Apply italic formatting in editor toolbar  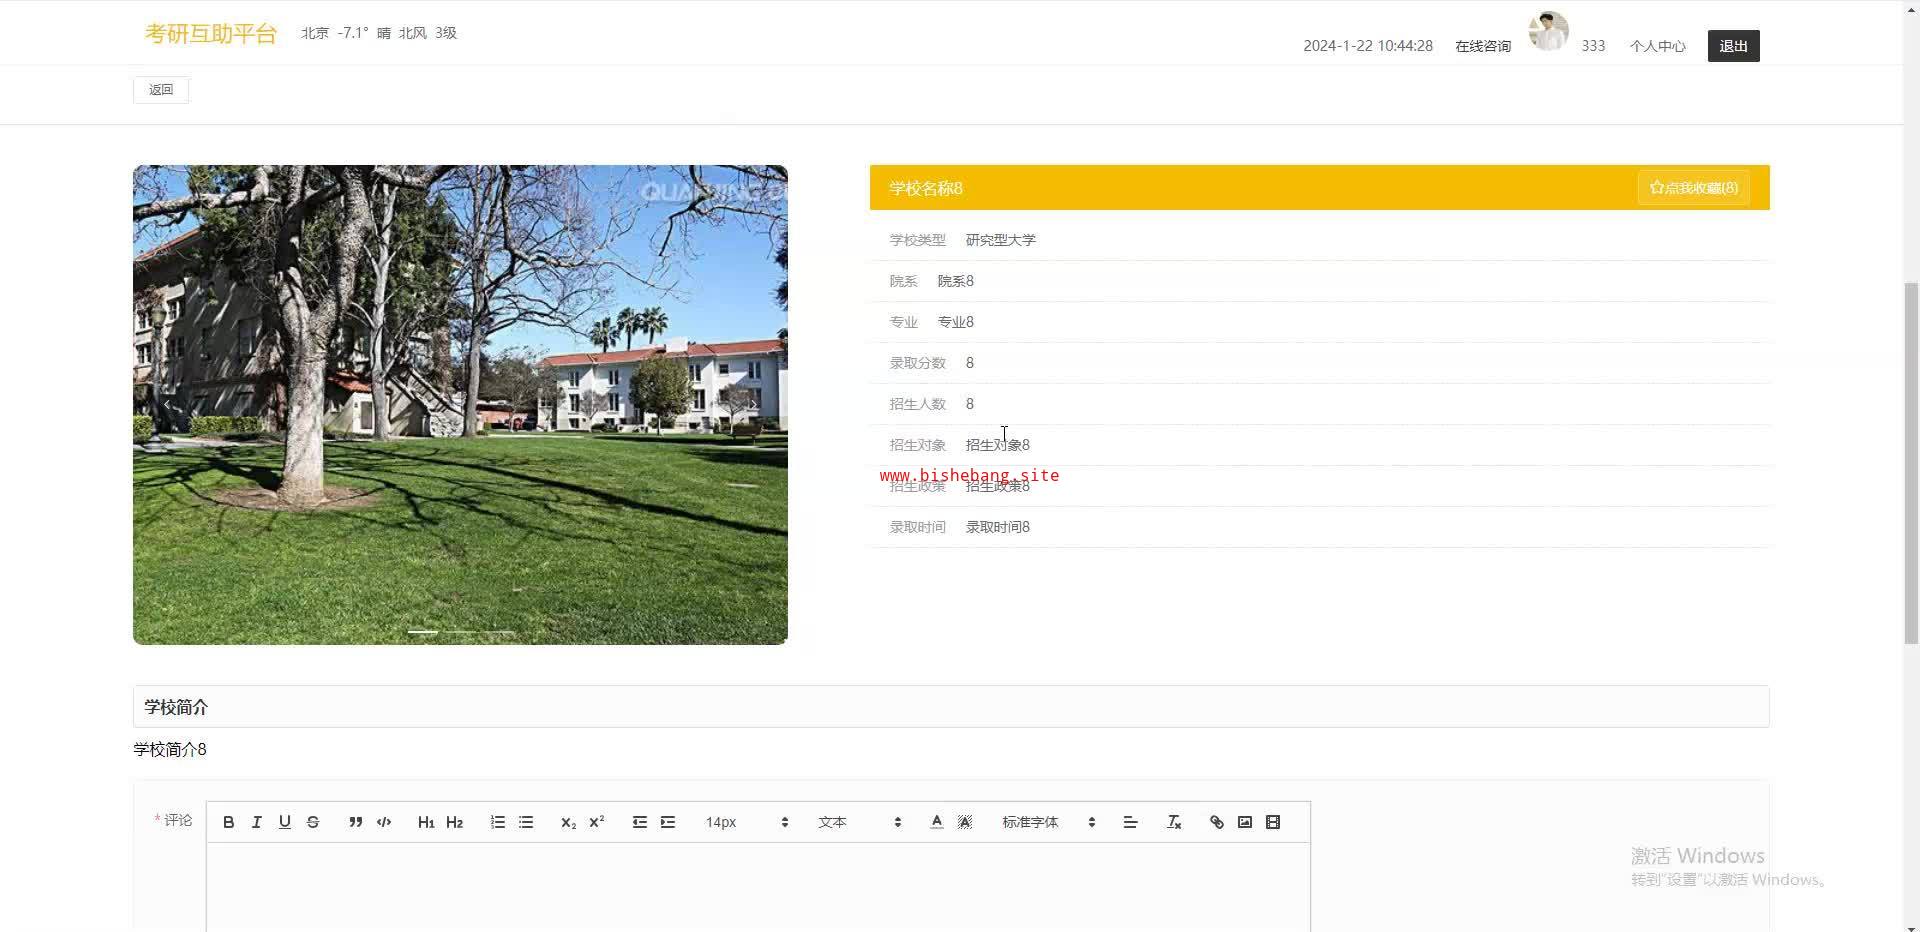click(x=257, y=822)
